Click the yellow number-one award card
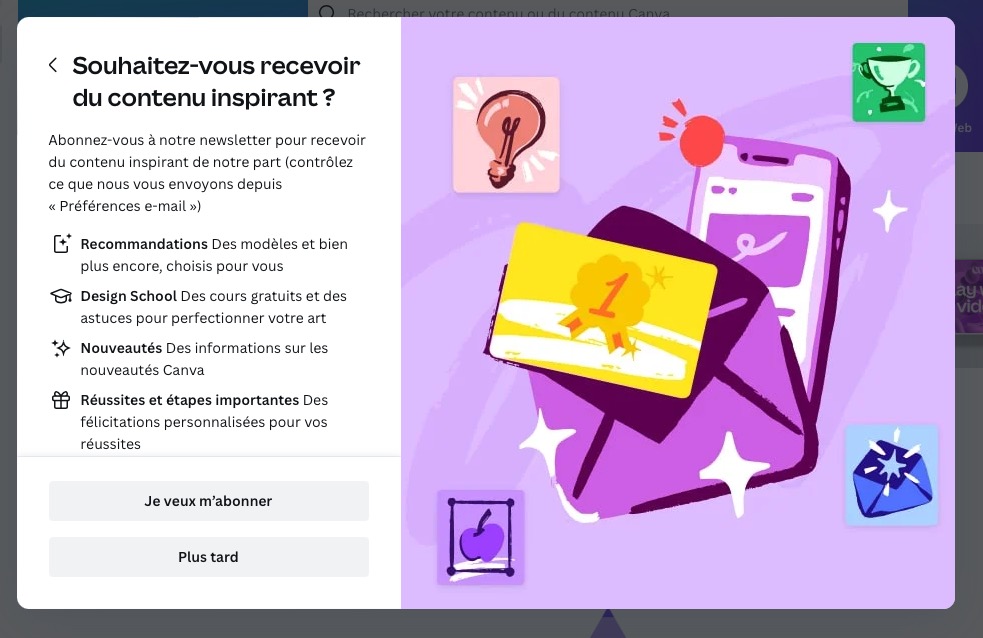983x638 pixels. click(x=602, y=310)
